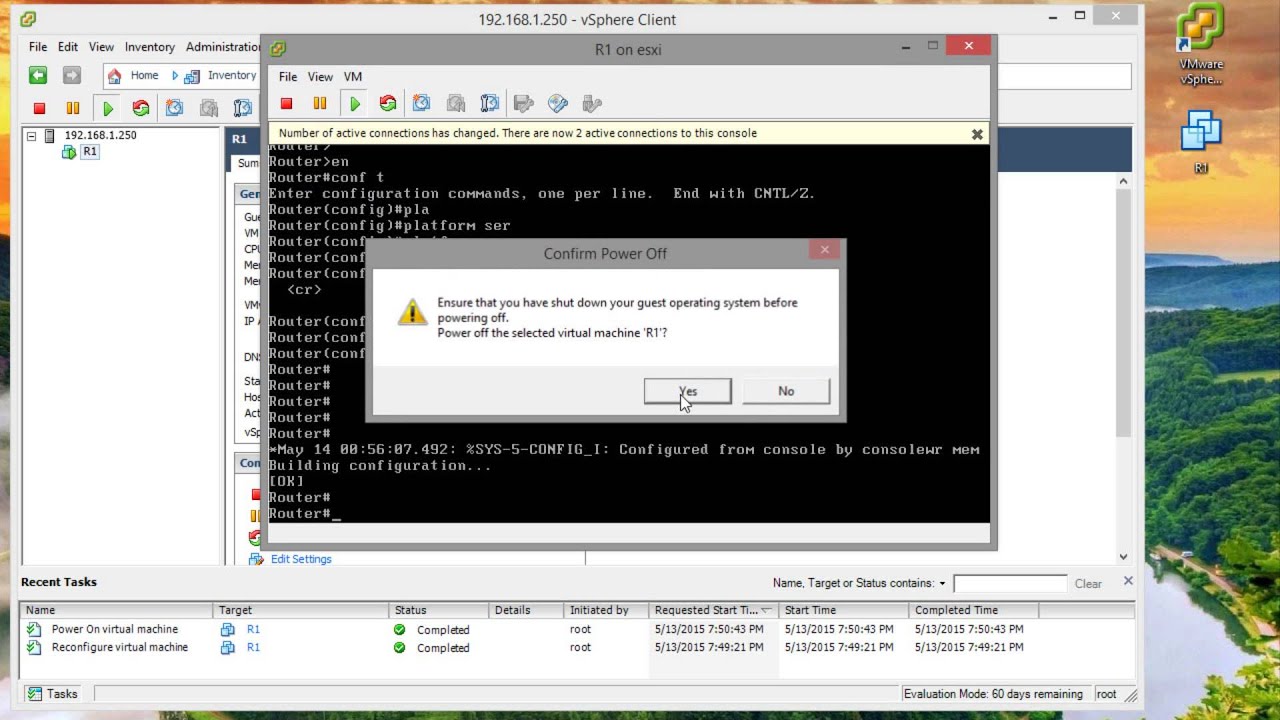Click Initiated by column header
Image resolution: width=1280 pixels, height=720 pixels.
(x=605, y=610)
